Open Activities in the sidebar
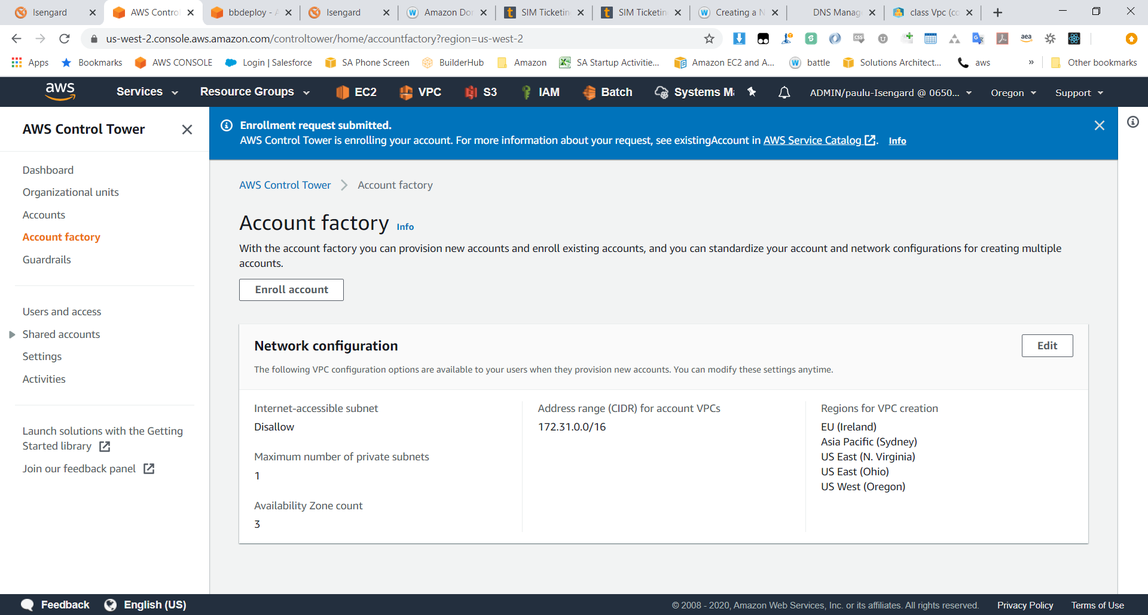Viewport: 1148px width, 615px height. tap(44, 379)
